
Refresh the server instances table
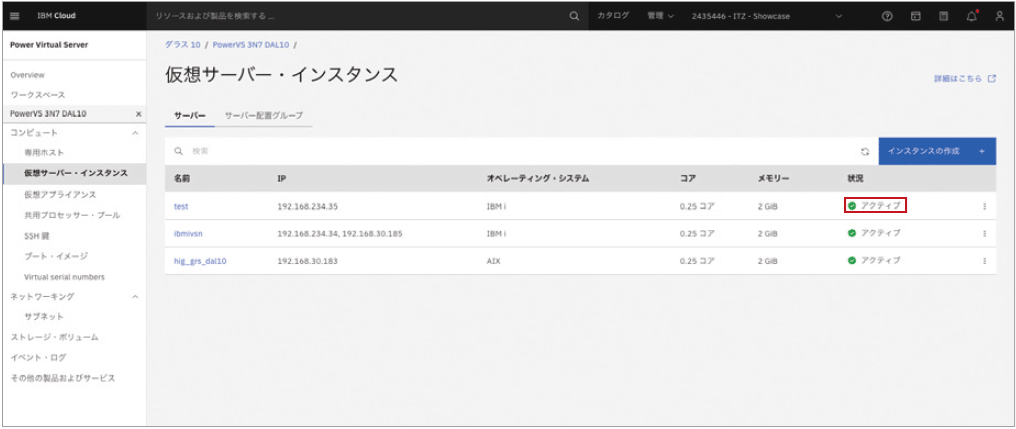coord(864,151)
